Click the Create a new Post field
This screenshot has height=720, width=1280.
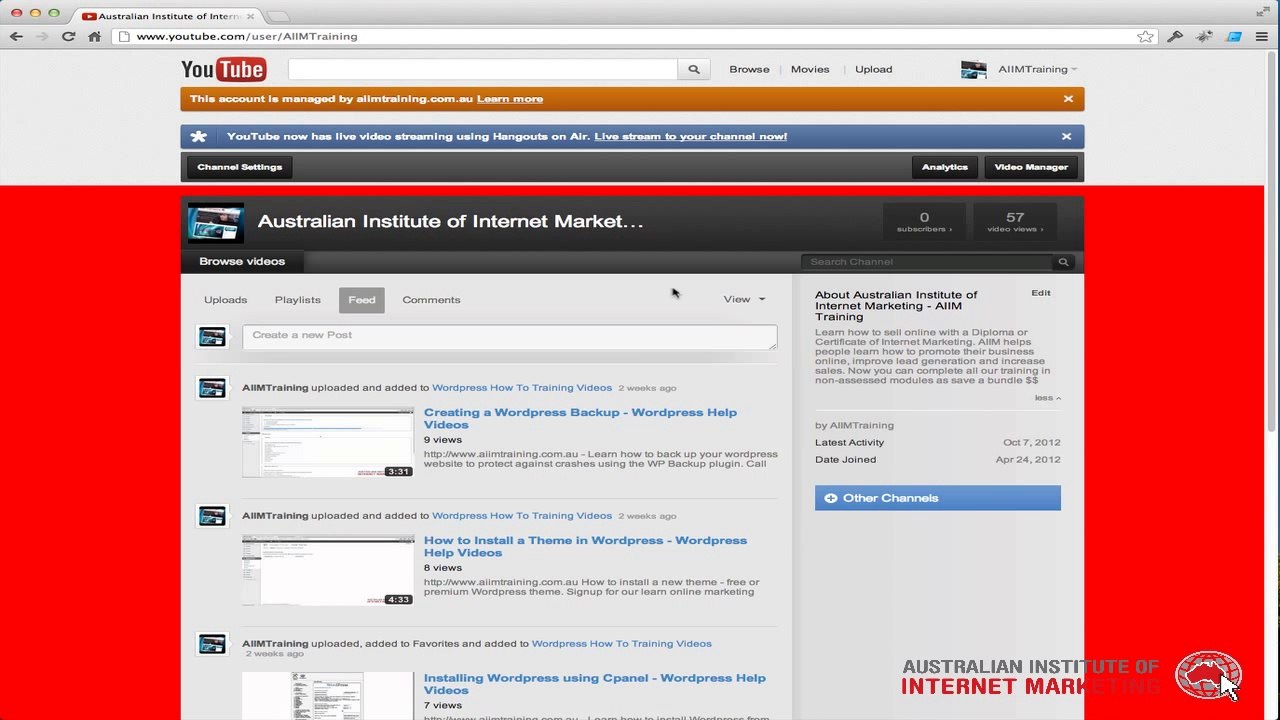509,337
